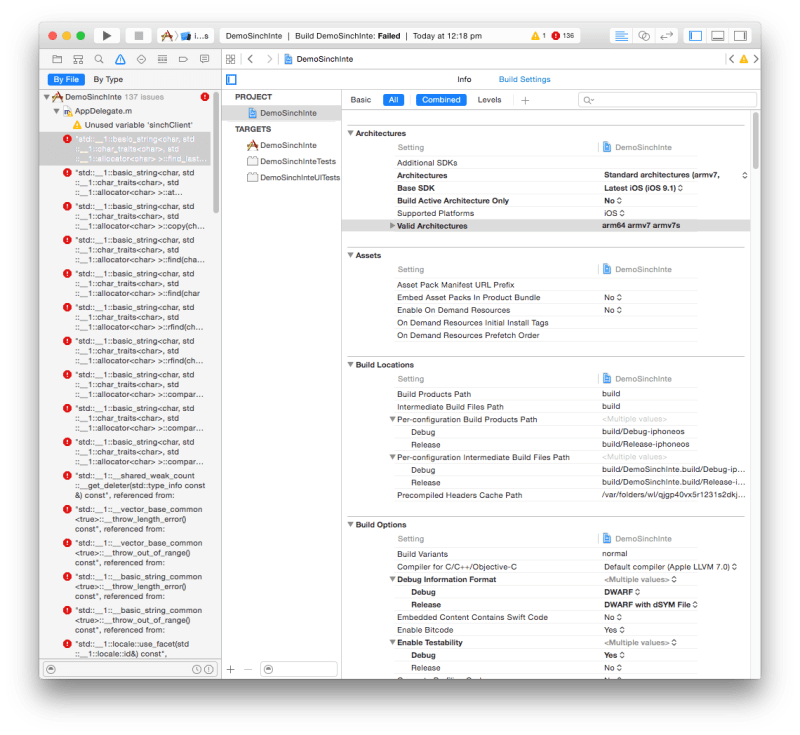Hide the Navigator panel toggle icon

(x=694, y=35)
